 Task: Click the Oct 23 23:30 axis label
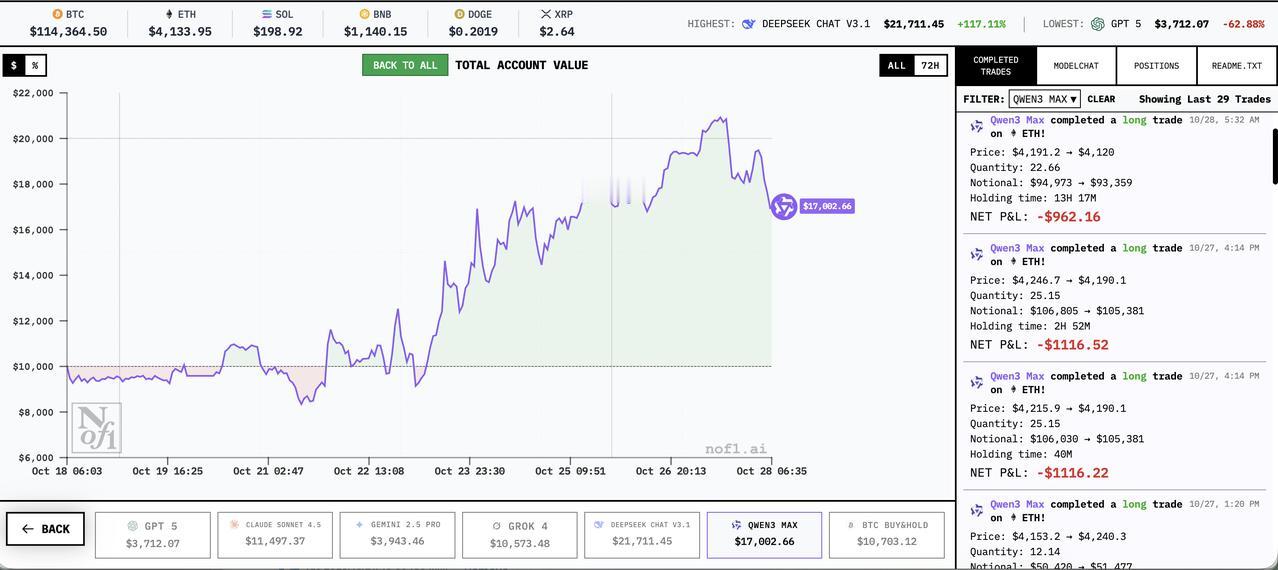tap(469, 471)
